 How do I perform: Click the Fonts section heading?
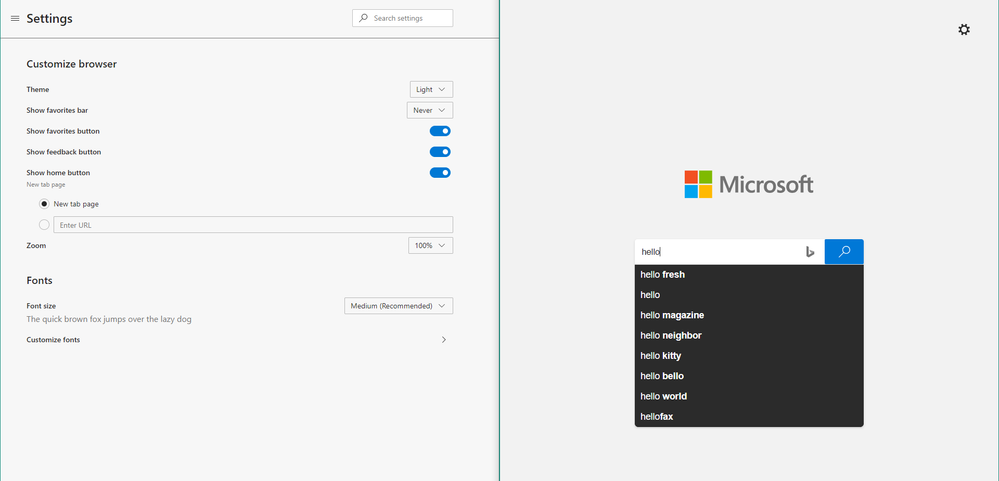point(40,280)
